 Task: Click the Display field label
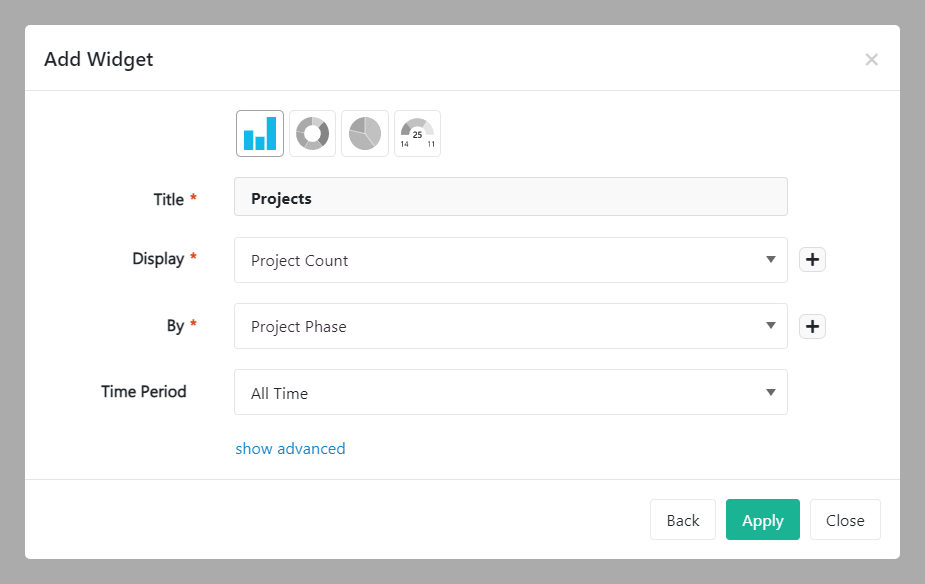(158, 259)
